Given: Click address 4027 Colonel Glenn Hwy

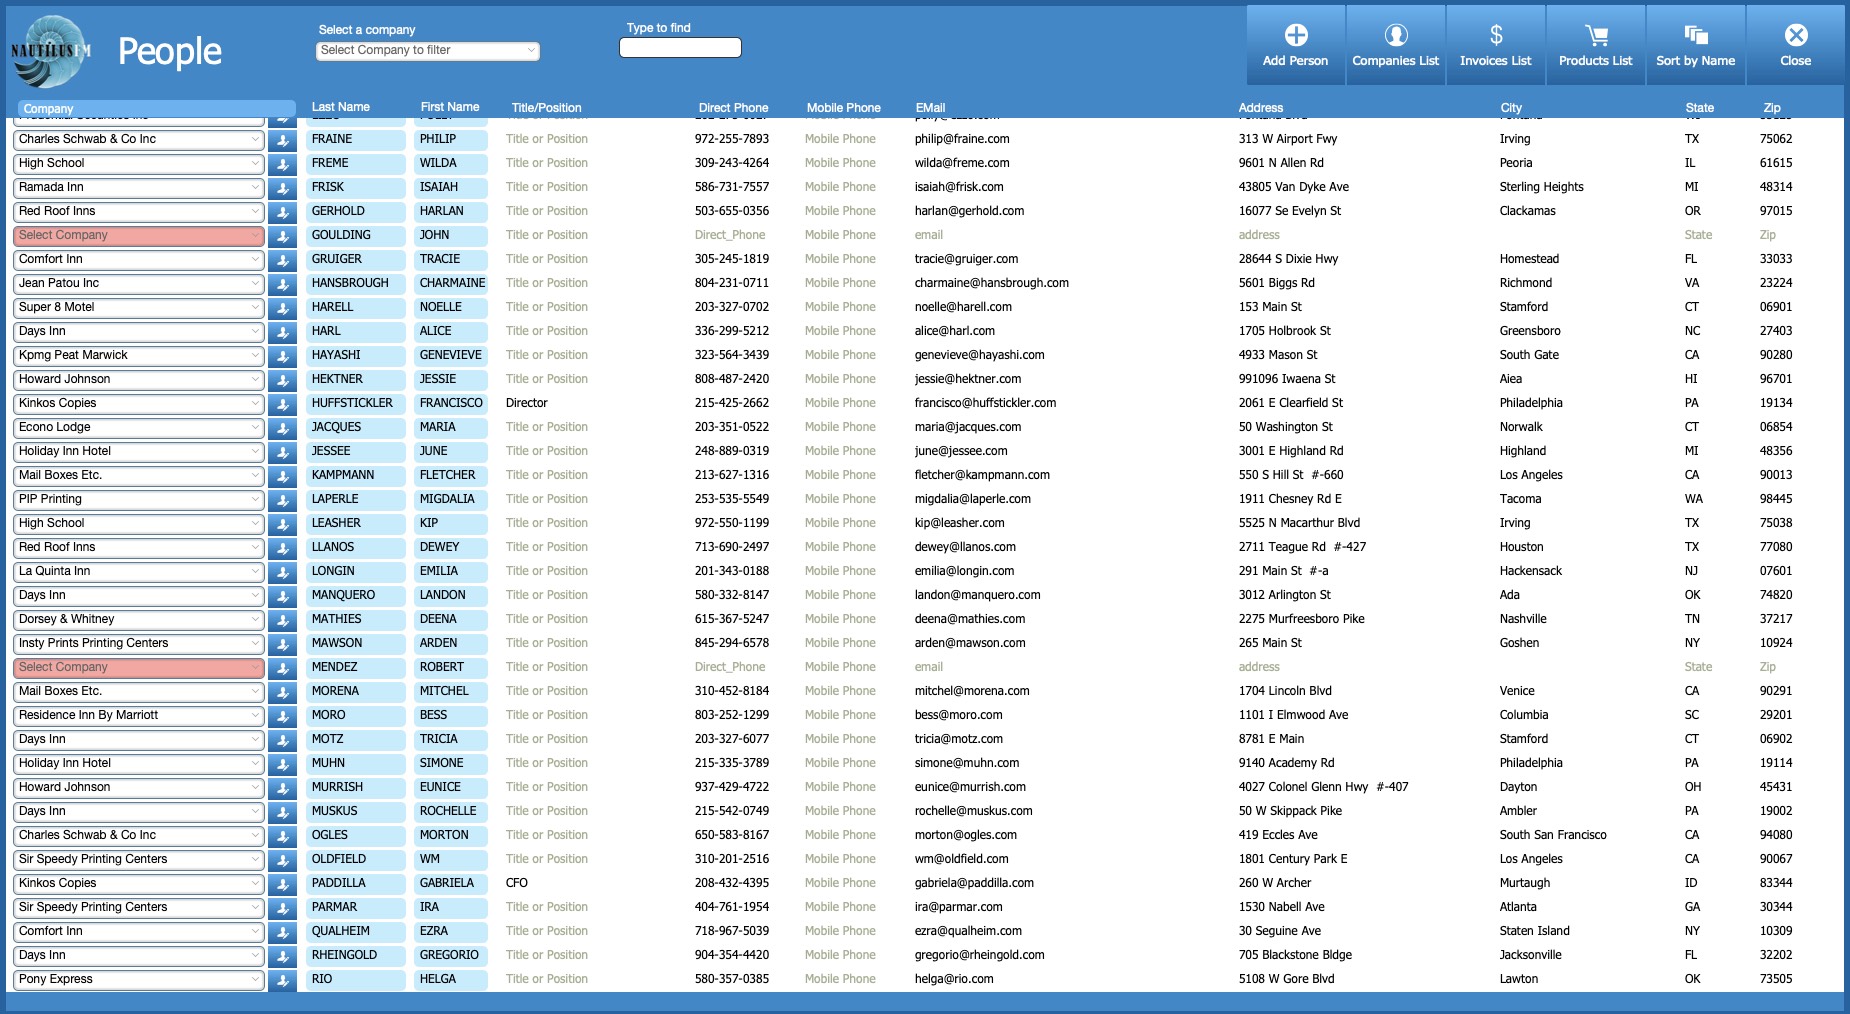Looking at the screenshot, I should pos(1323,787).
